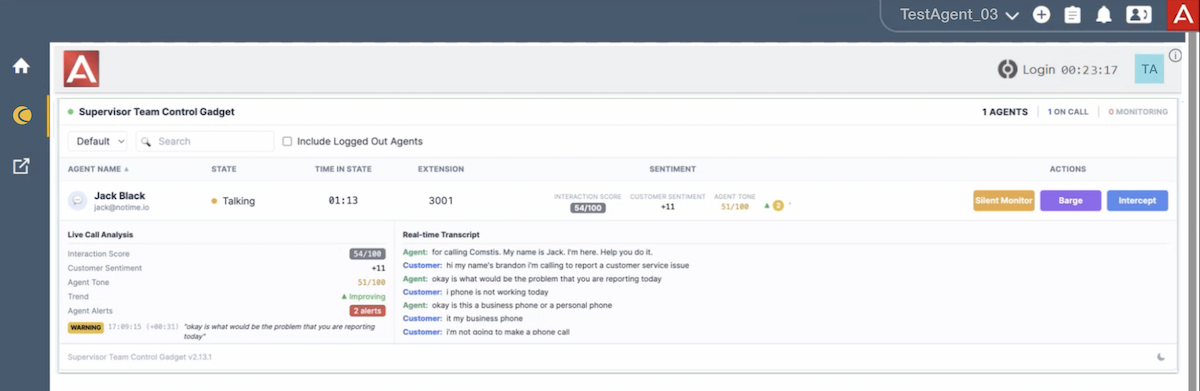The height and width of the screenshot is (391, 1200).
Task: Click the info circle icon
Action: 1175,55
